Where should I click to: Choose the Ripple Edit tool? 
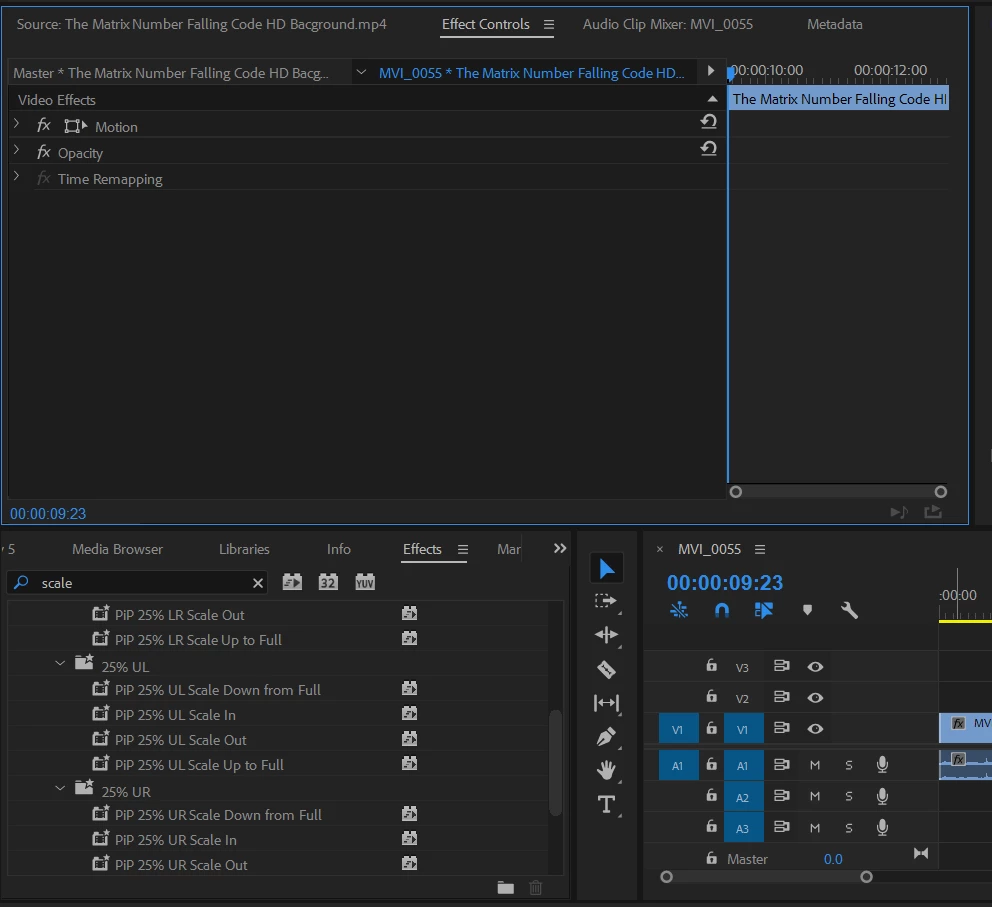pyautogui.click(x=606, y=634)
